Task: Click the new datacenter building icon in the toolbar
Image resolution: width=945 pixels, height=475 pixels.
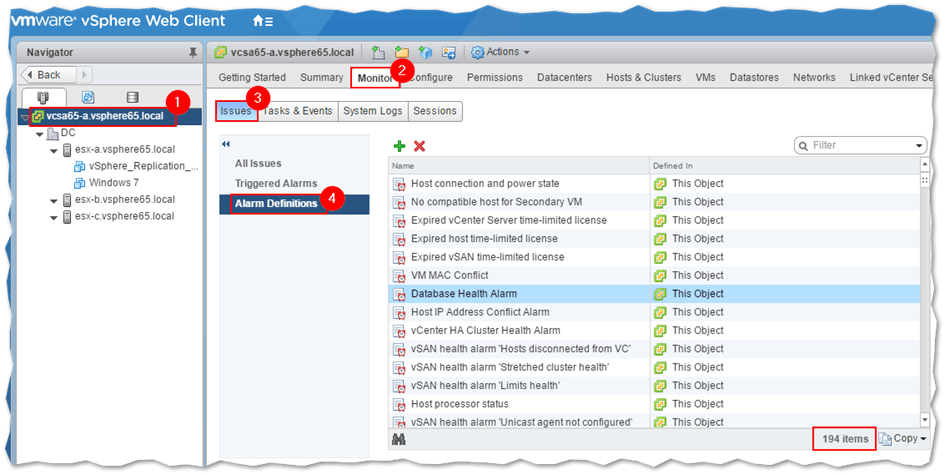Action: pyautogui.click(x=378, y=52)
